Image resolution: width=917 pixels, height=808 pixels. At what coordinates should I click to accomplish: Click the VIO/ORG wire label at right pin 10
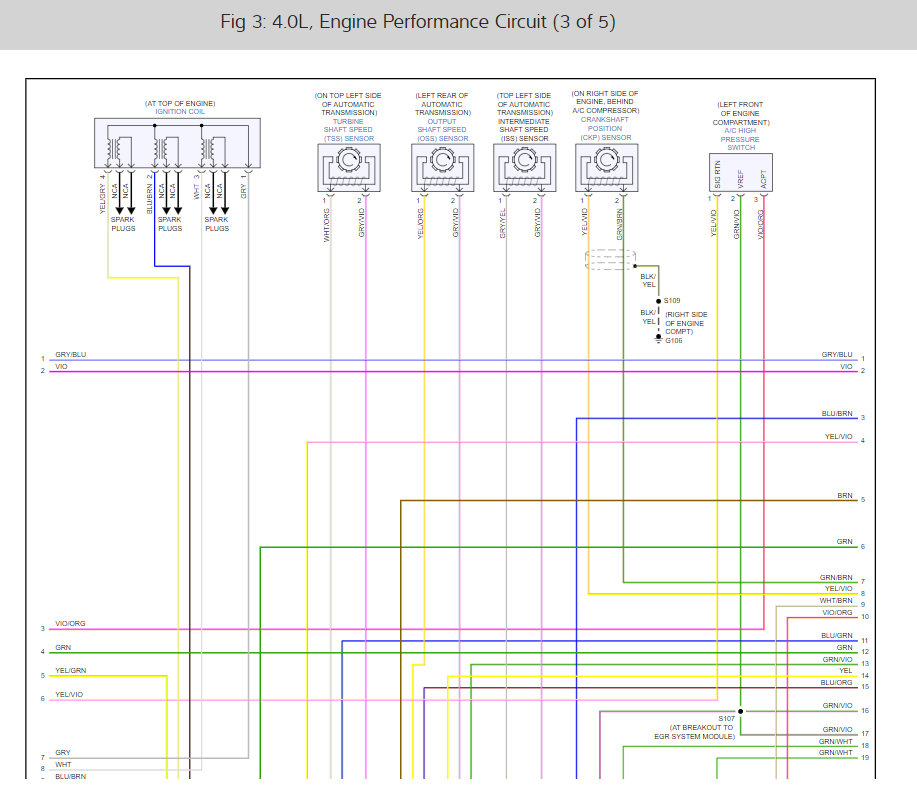coord(837,613)
